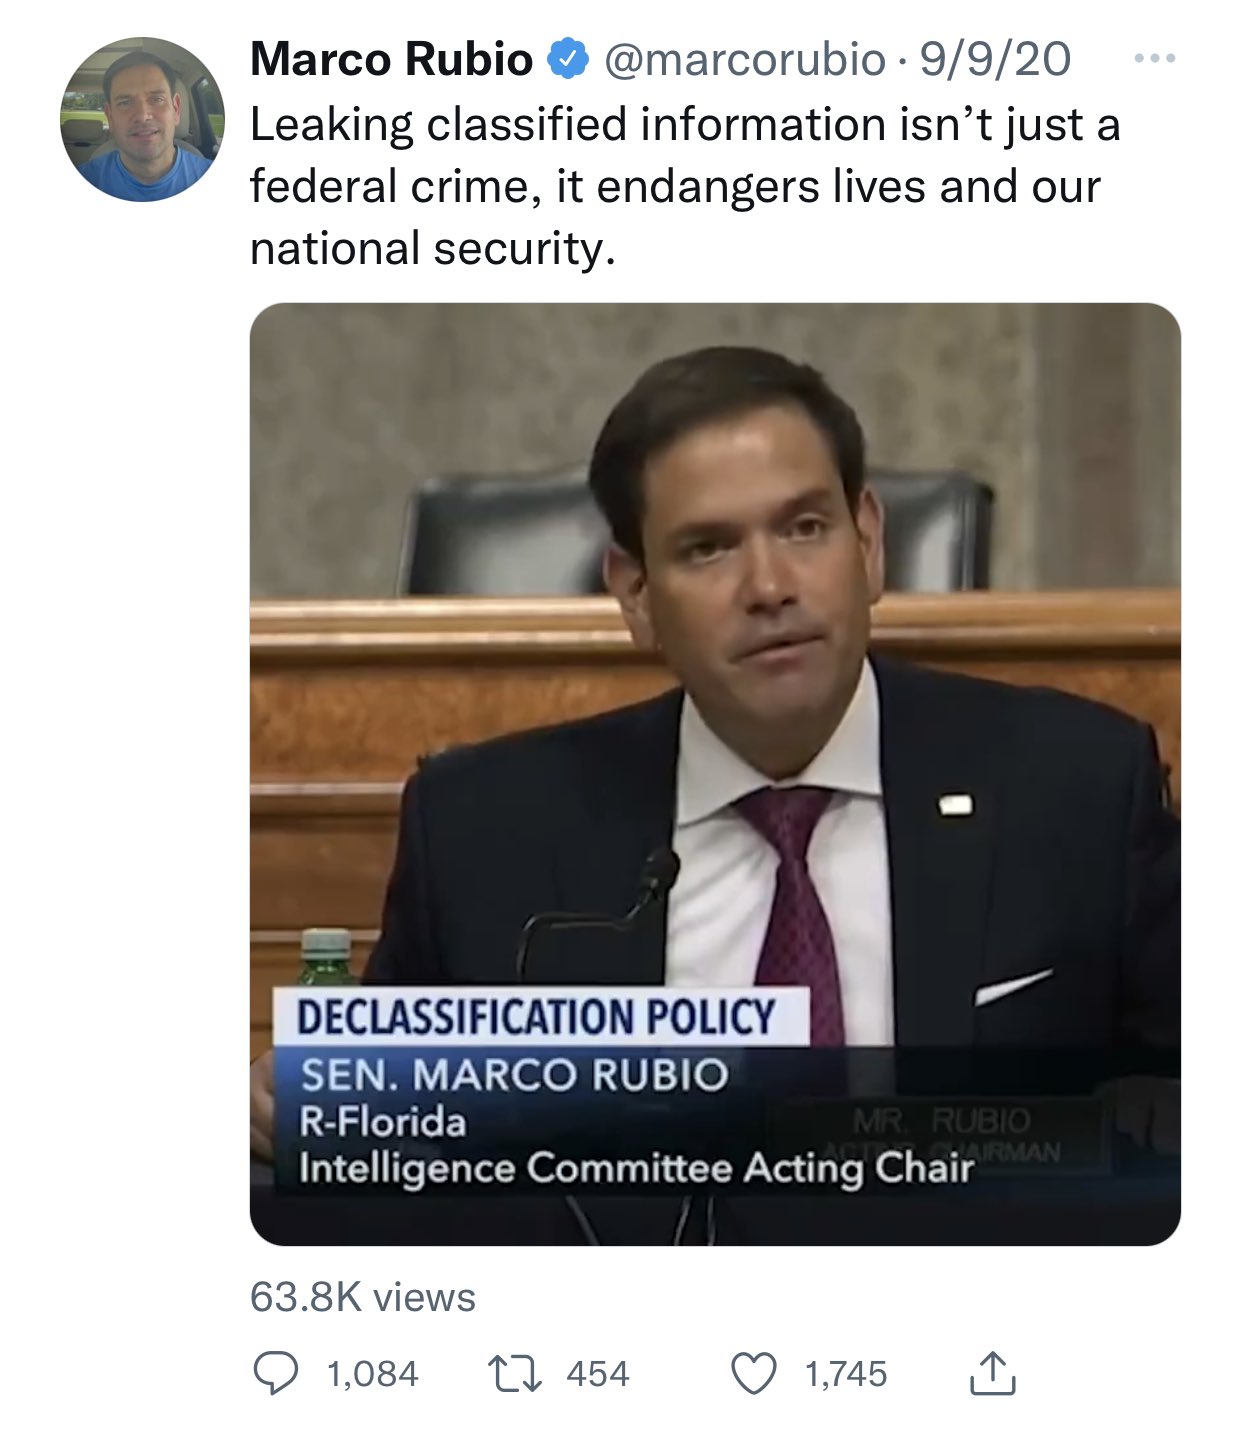Image resolution: width=1242 pixels, height=1430 pixels.
Task: Click the 'Intelligence Committee Acting Chair' caption
Action: 636,1167
